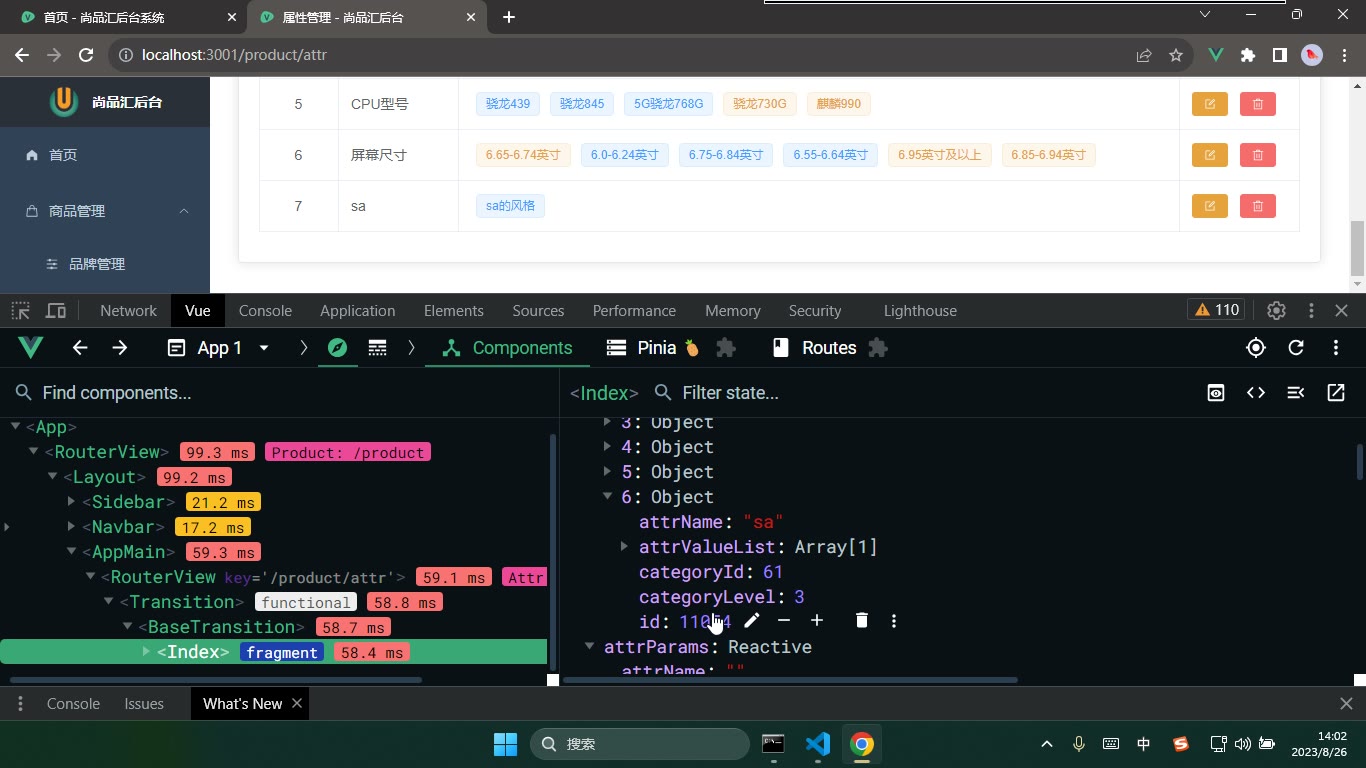
Task: Click the minus icon beside the id value
Action: 784,621
